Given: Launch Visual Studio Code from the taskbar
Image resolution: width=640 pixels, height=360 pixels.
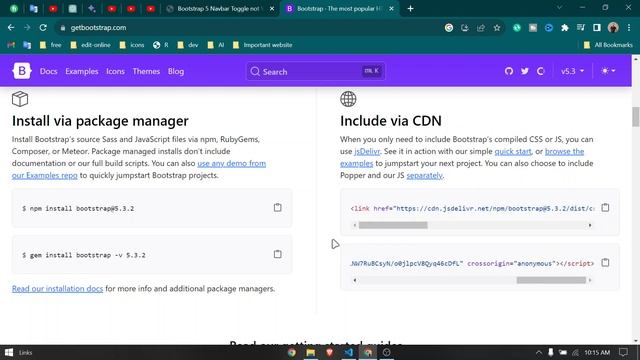Looking at the screenshot, I should (x=349, y=352).
